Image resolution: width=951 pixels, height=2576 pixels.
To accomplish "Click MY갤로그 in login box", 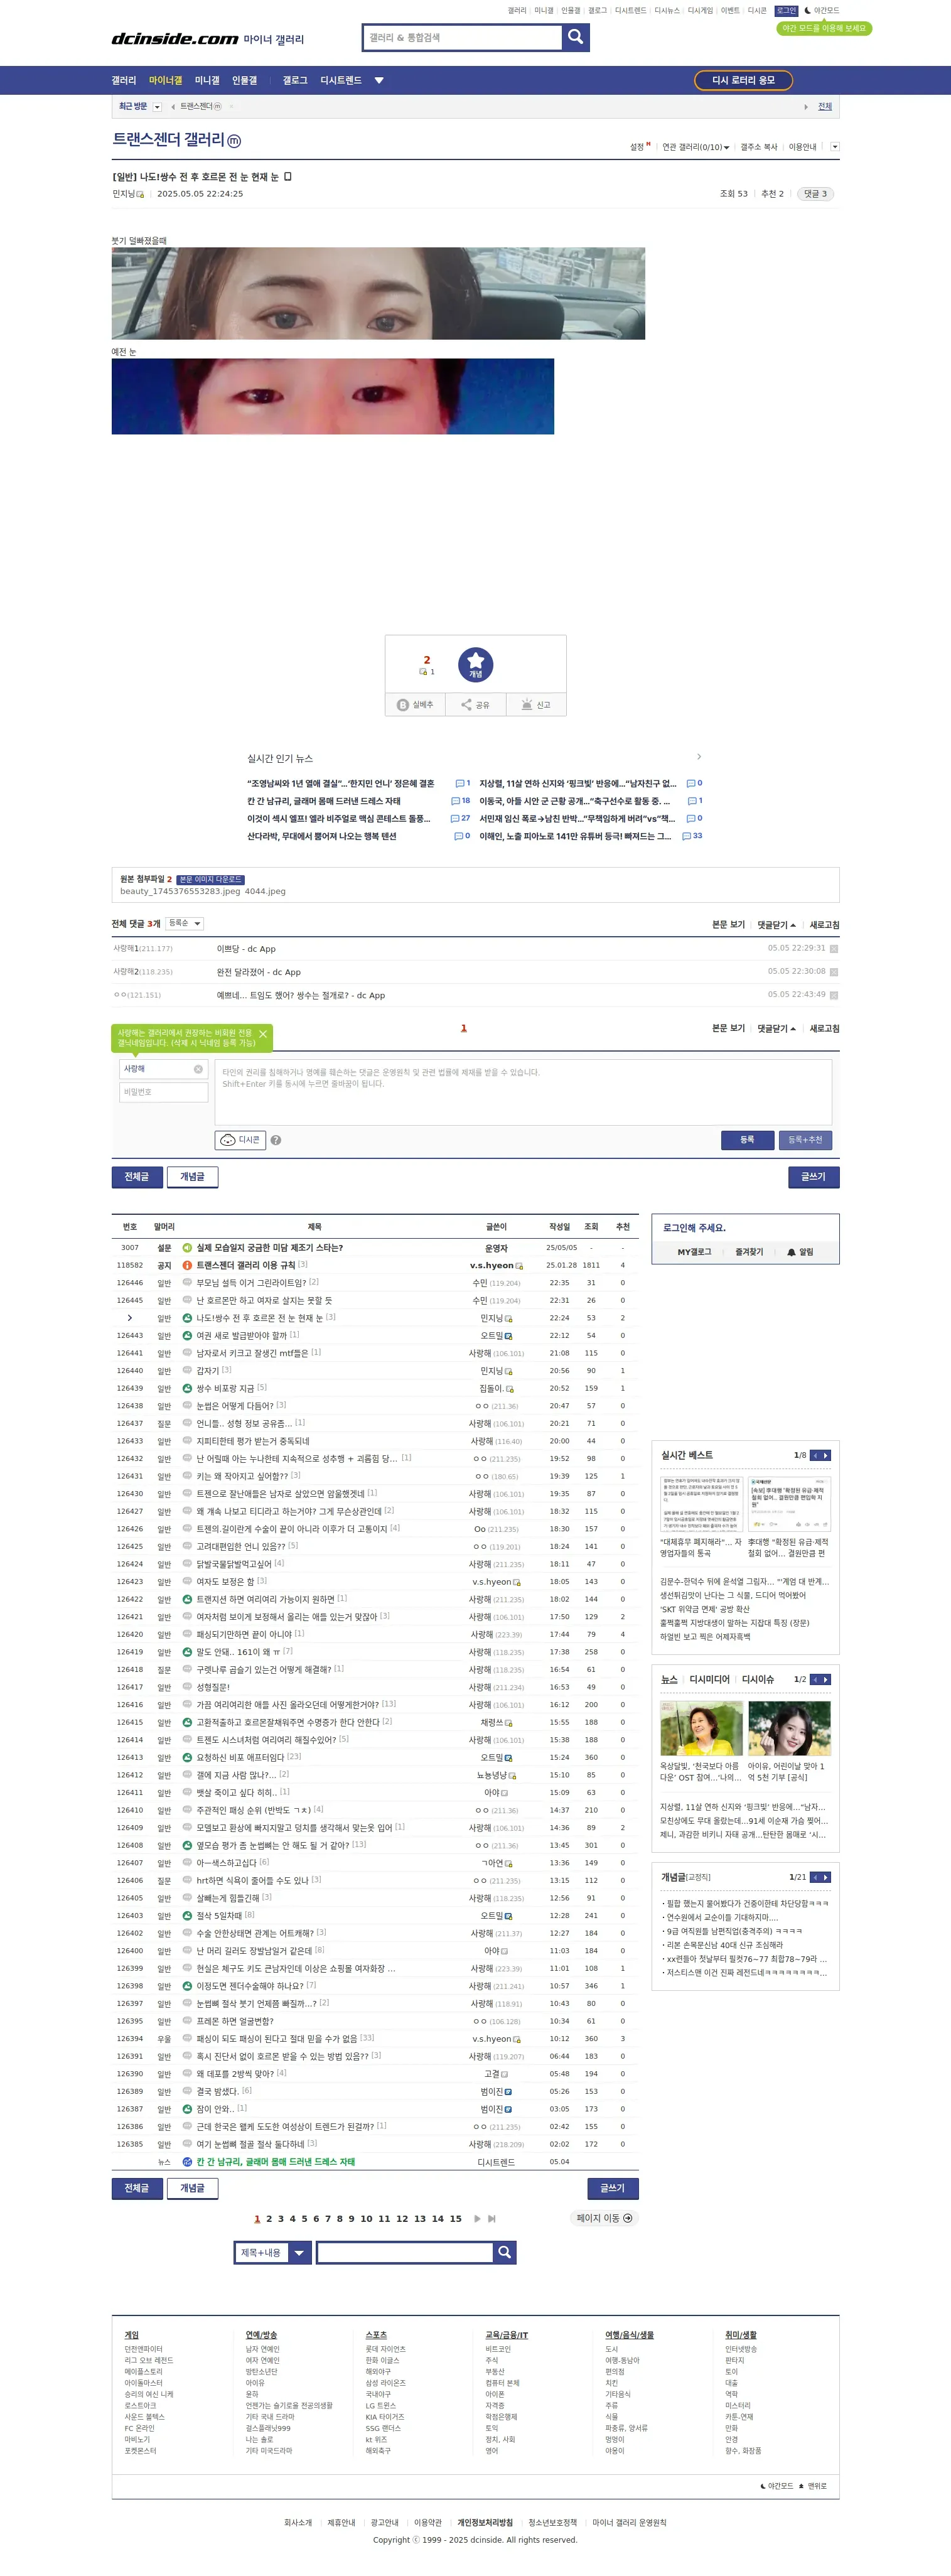I will 694,1251.
